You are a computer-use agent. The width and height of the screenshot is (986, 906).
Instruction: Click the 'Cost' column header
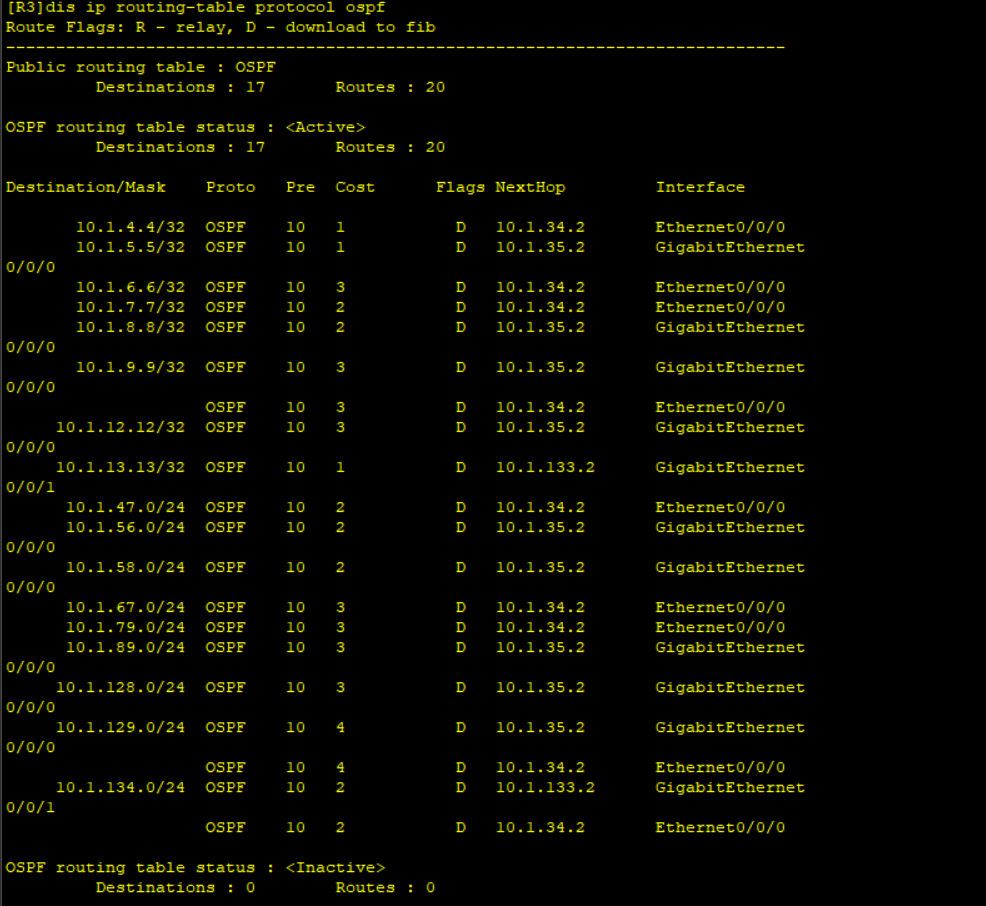pos(355,187)
